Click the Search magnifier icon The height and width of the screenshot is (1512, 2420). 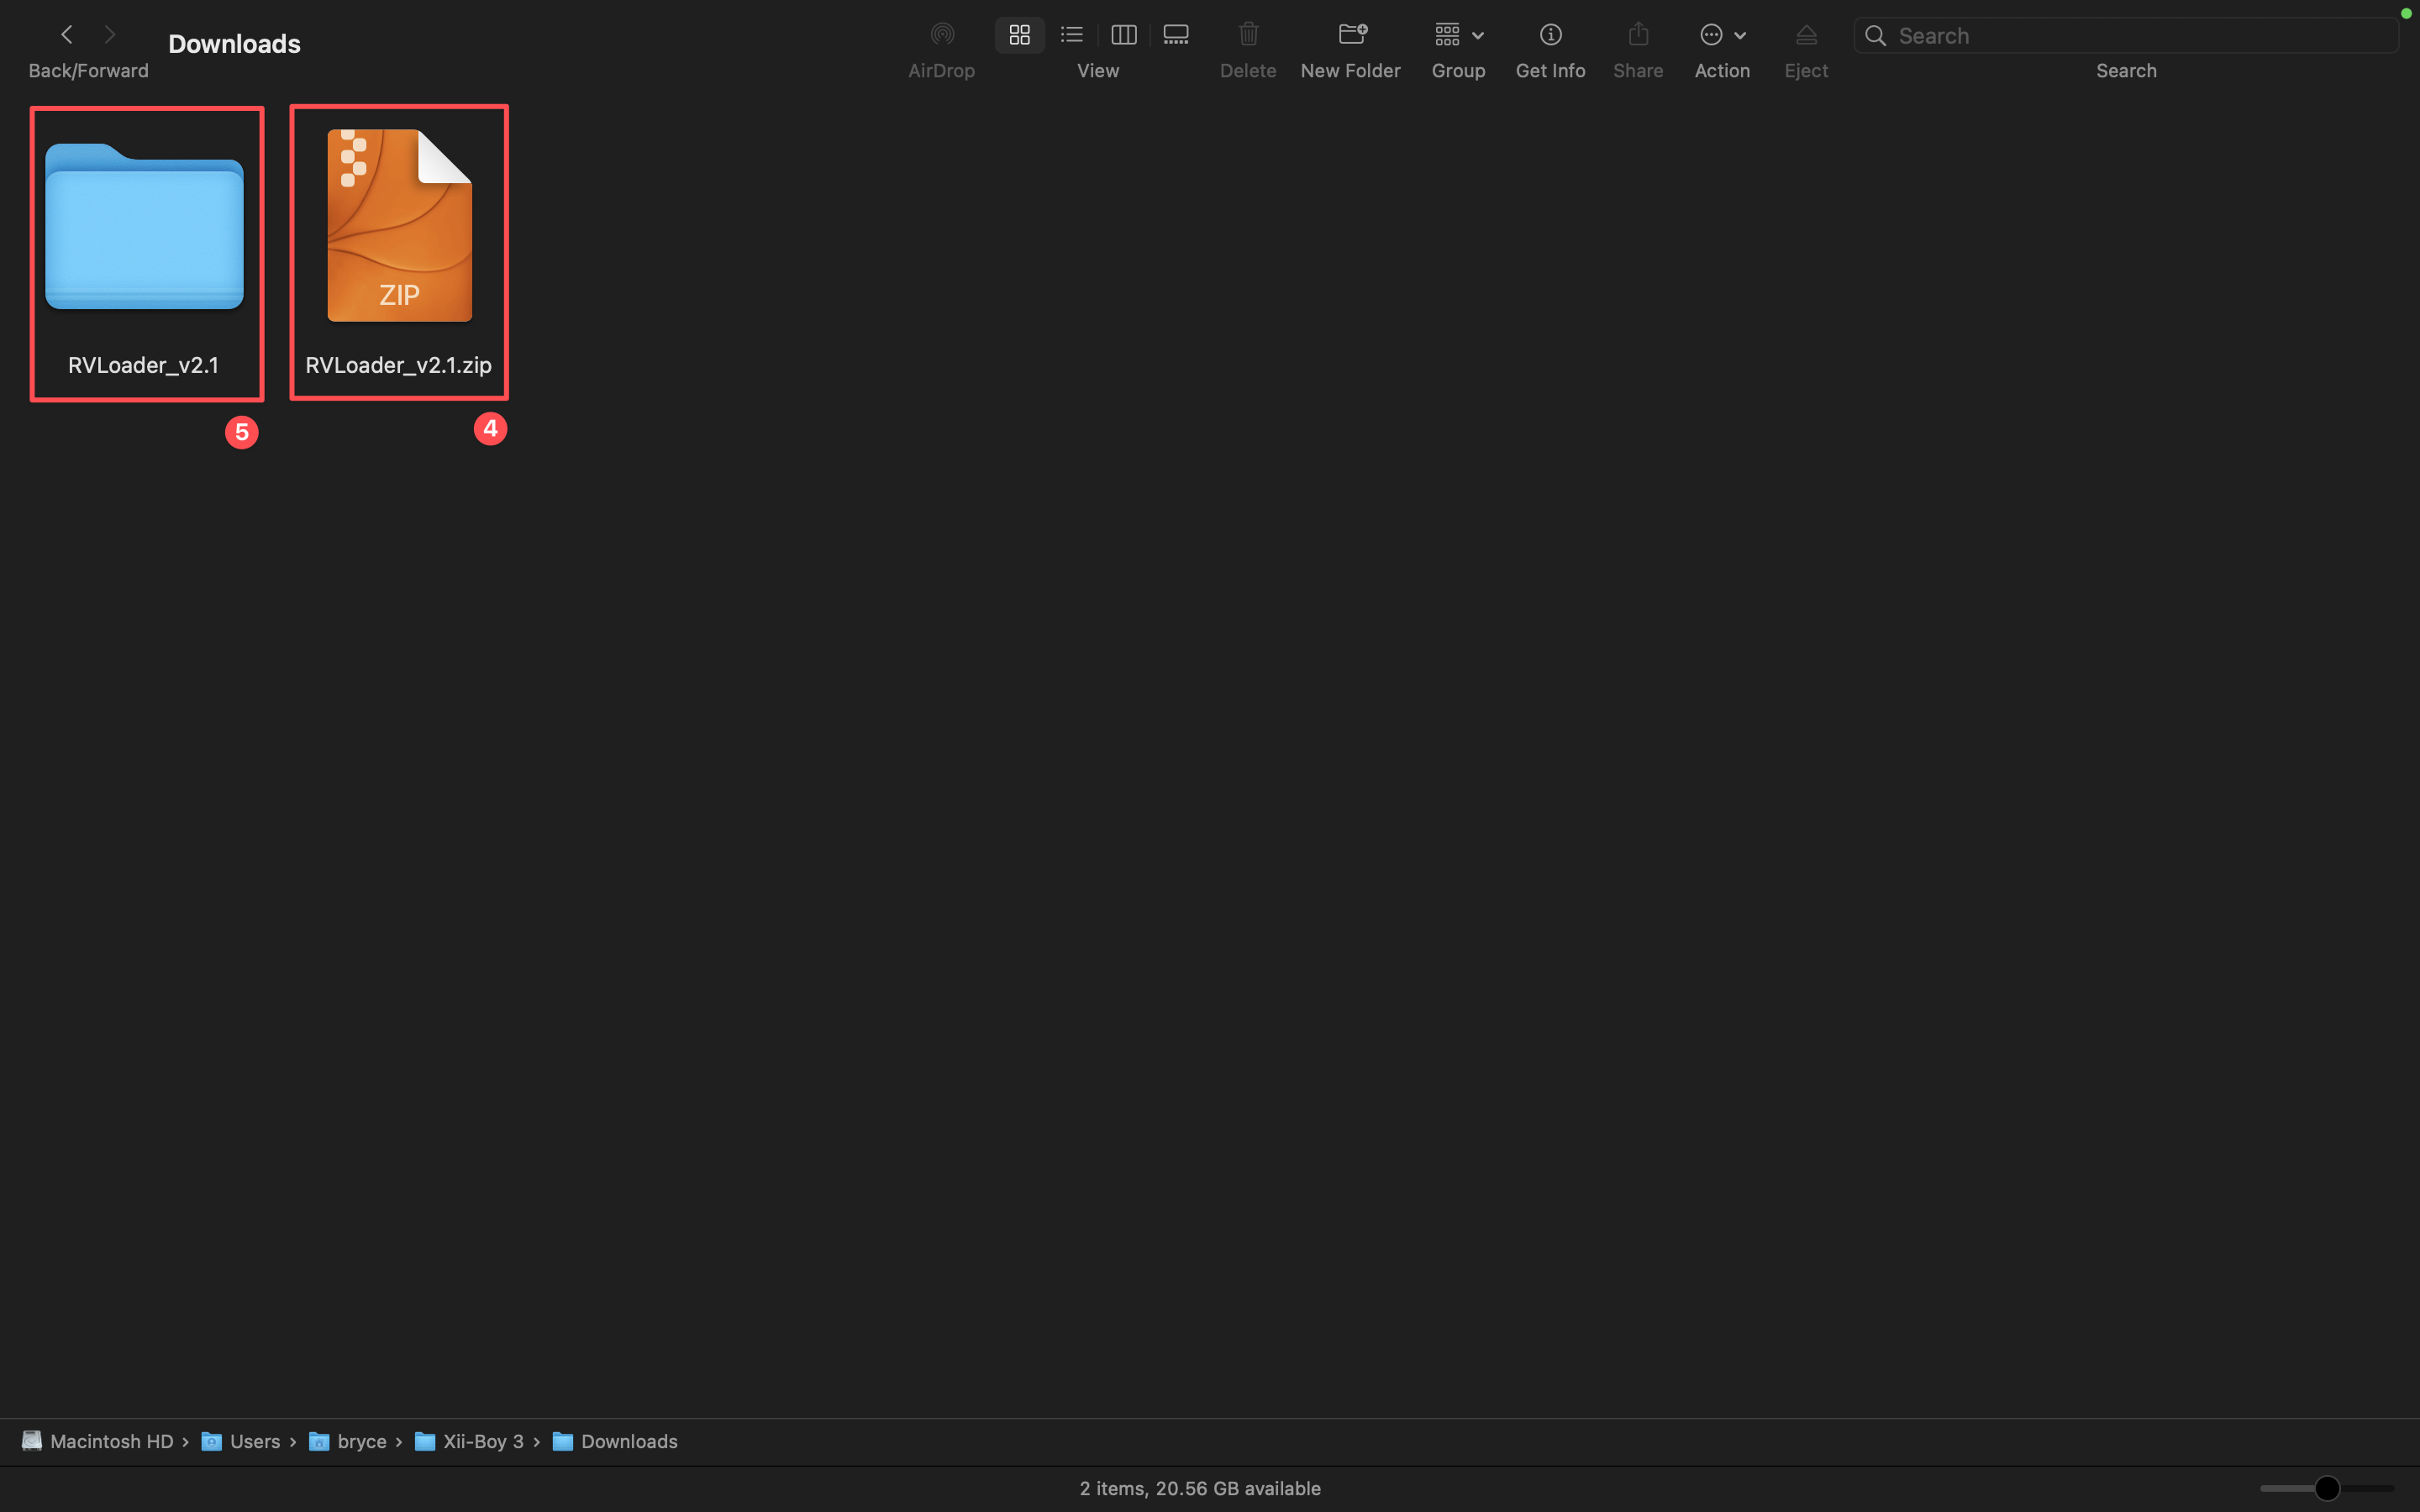[1876, 36]
